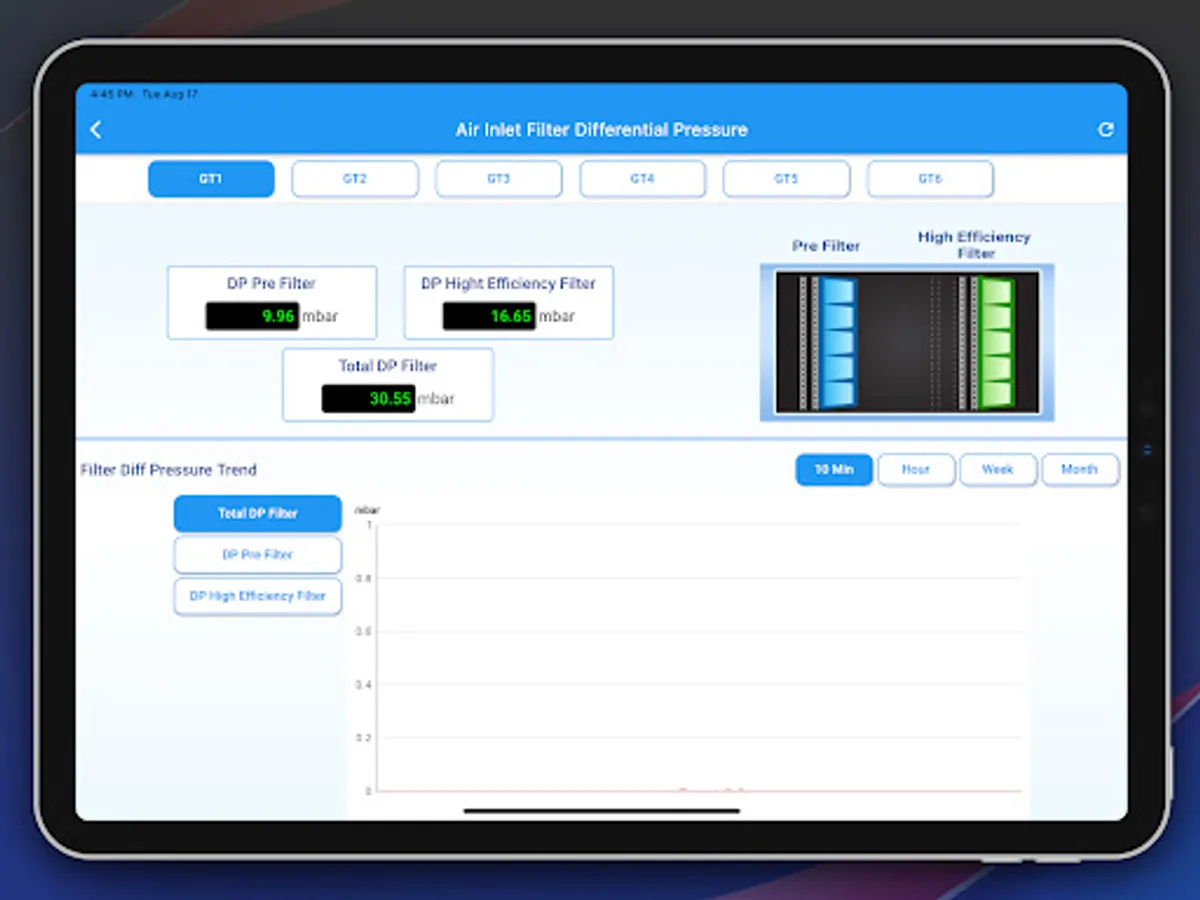Show DP Pre Filter trend
The height and width of the screenshot is (900, 1200).
pos(258,554)
